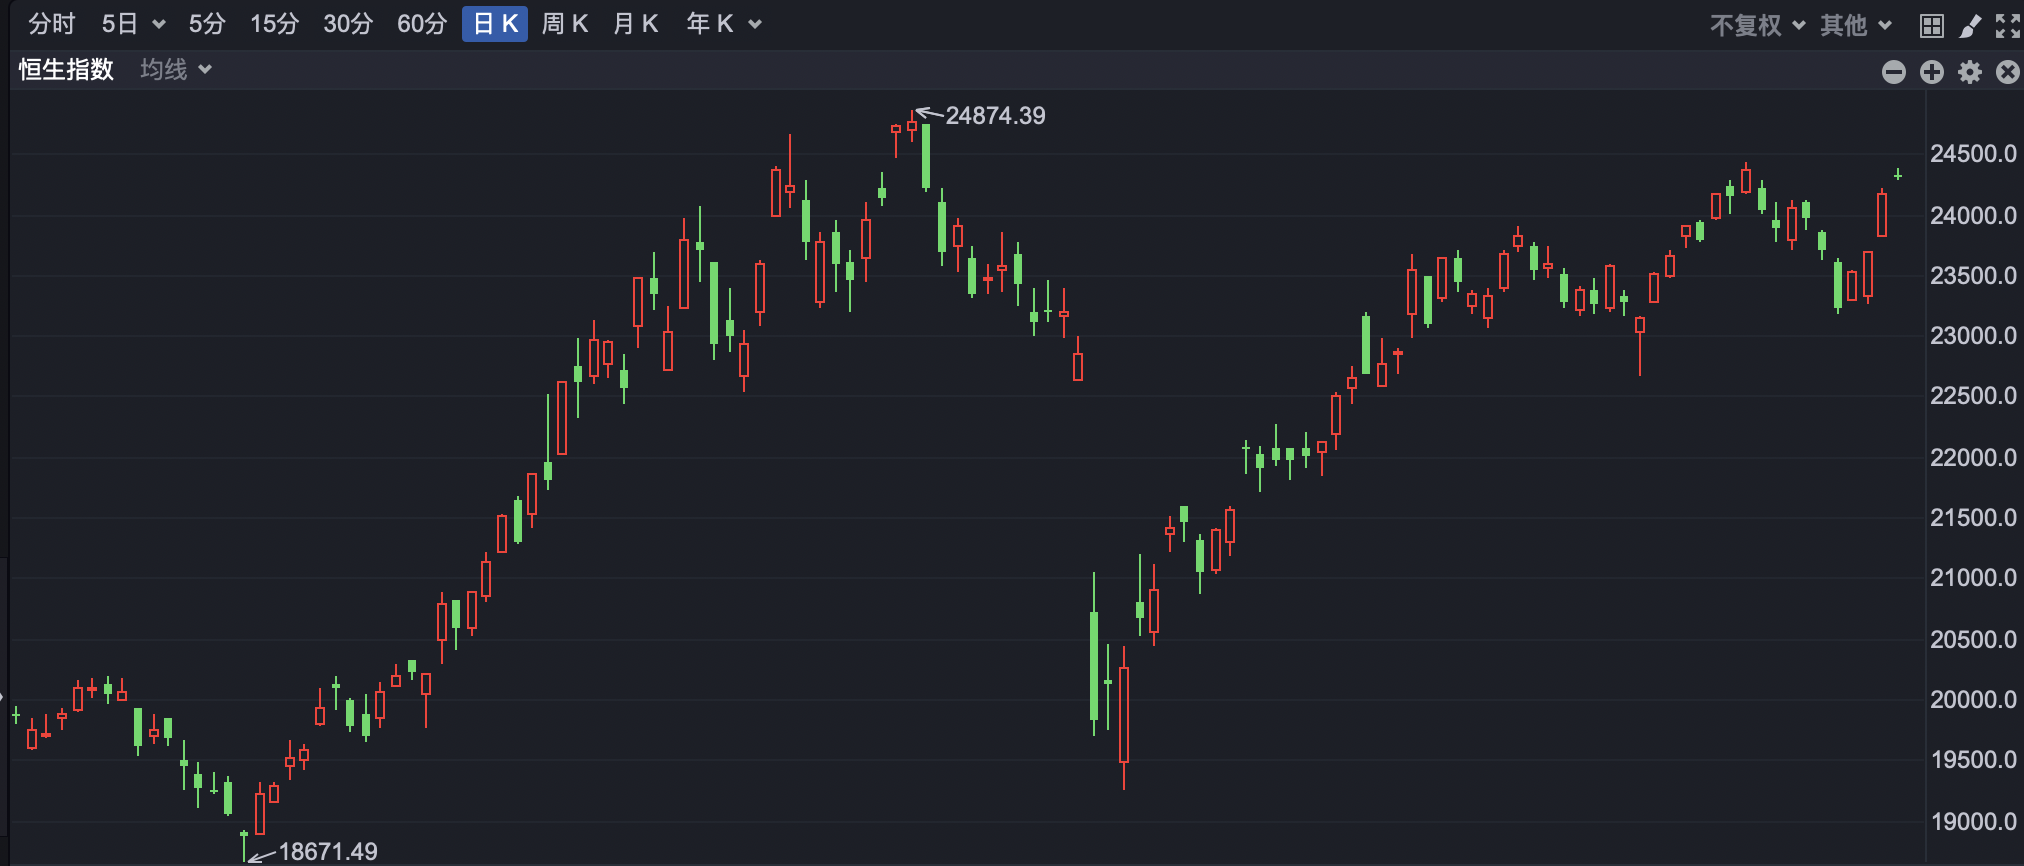Screen dimensions: 2024x866
Task: Expand the 均线 indicator dropdown
Action: tap(176, 69)
